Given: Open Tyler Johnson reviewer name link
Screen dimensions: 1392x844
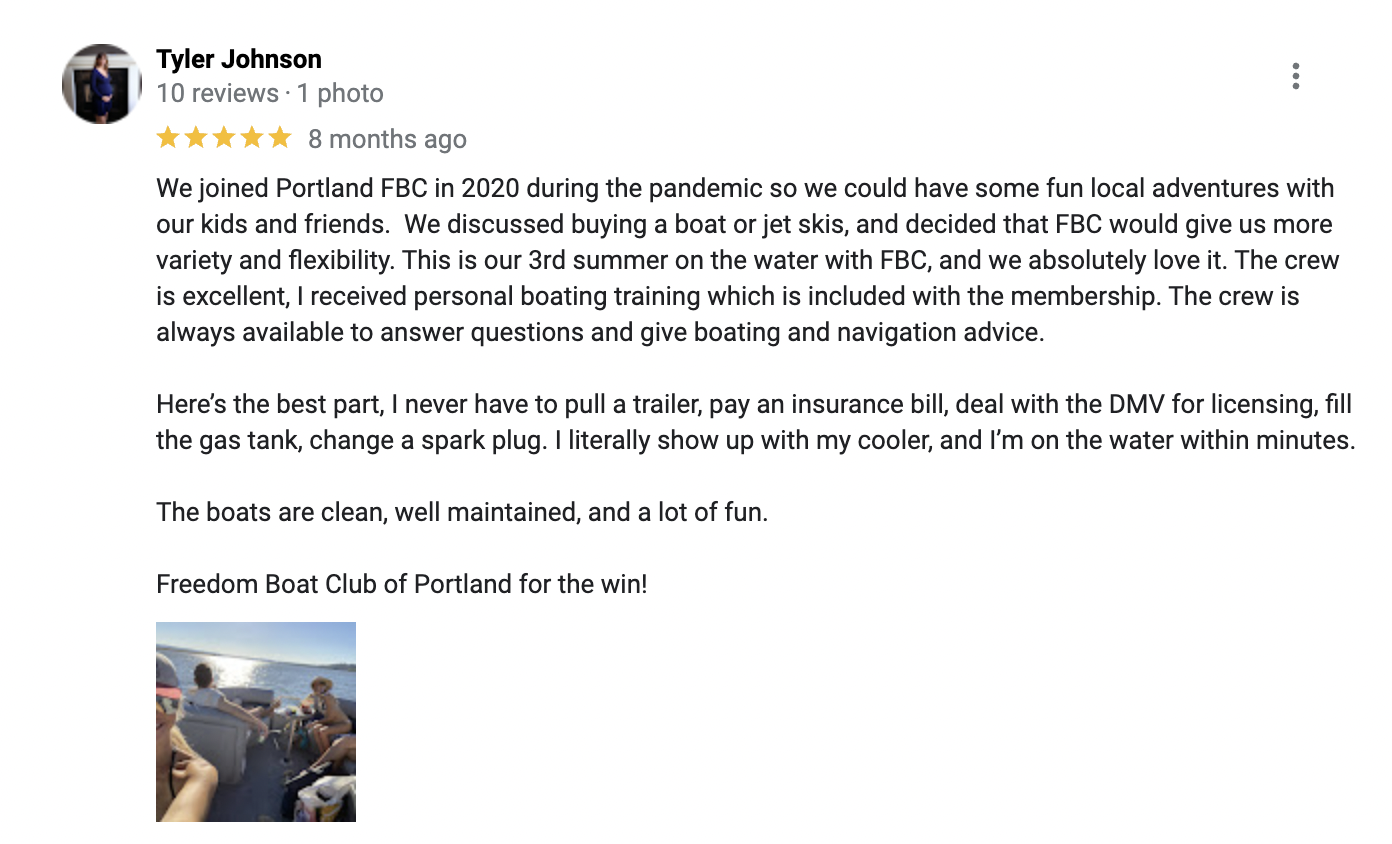Looking at the screenshot, I should click(x=239, y=59).
